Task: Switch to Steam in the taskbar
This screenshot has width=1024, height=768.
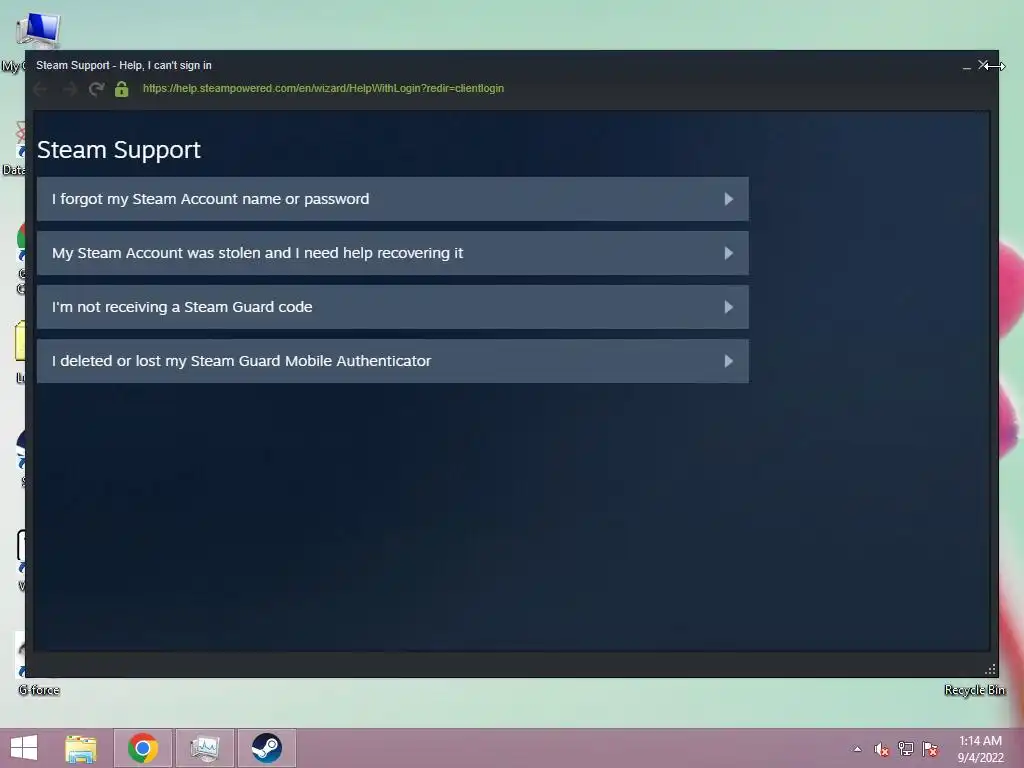Action: click(266, 748)
